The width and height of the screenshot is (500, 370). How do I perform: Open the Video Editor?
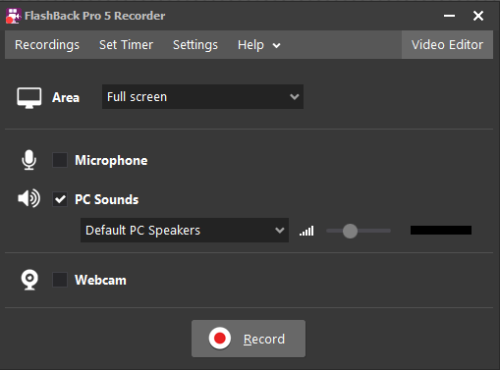pyautogui.click(x=447, y=45)
